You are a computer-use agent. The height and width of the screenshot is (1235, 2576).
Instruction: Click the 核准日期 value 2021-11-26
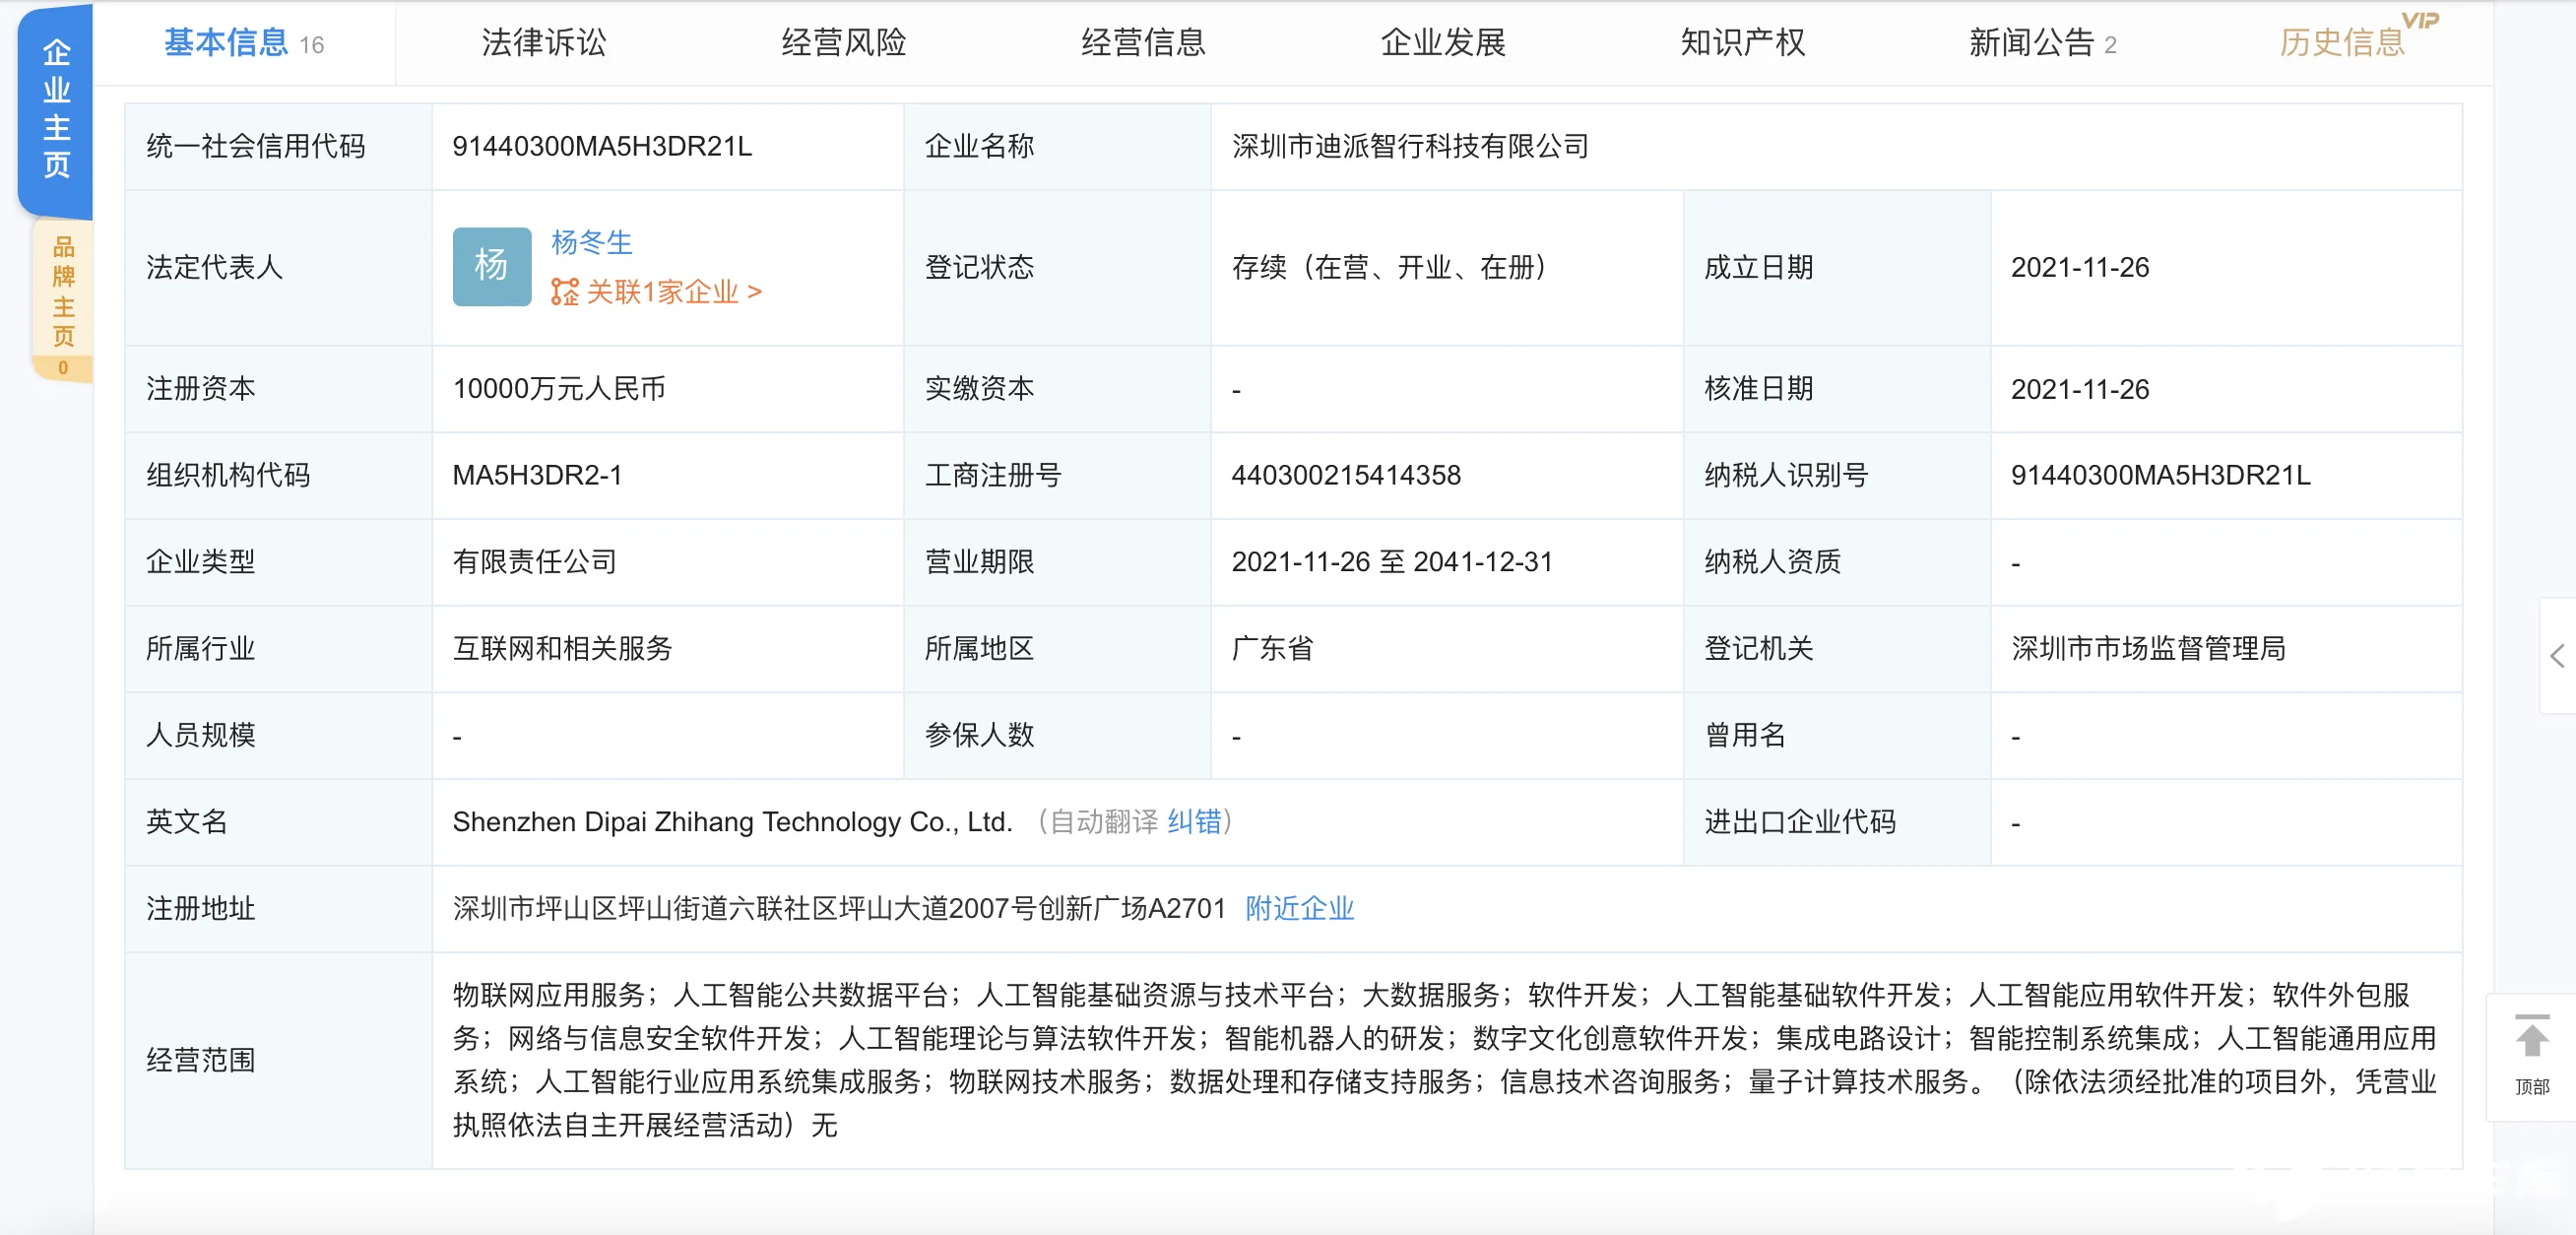click(2079, 389)
